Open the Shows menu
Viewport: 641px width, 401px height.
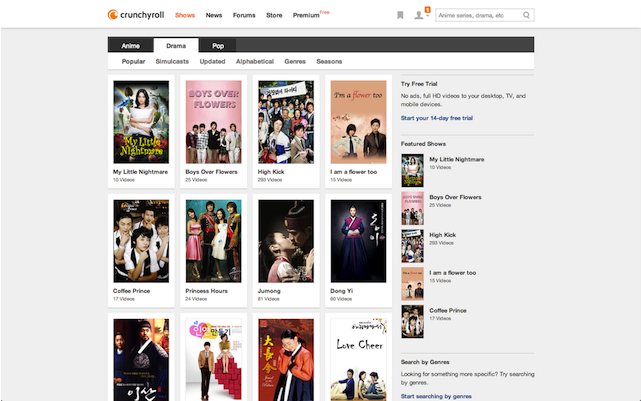click(185, 15)
